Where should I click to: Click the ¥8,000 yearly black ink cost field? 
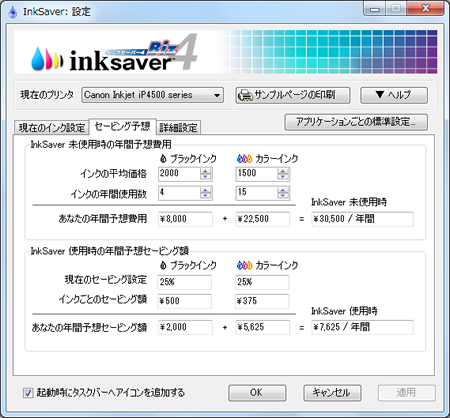(x=185, y=219)
